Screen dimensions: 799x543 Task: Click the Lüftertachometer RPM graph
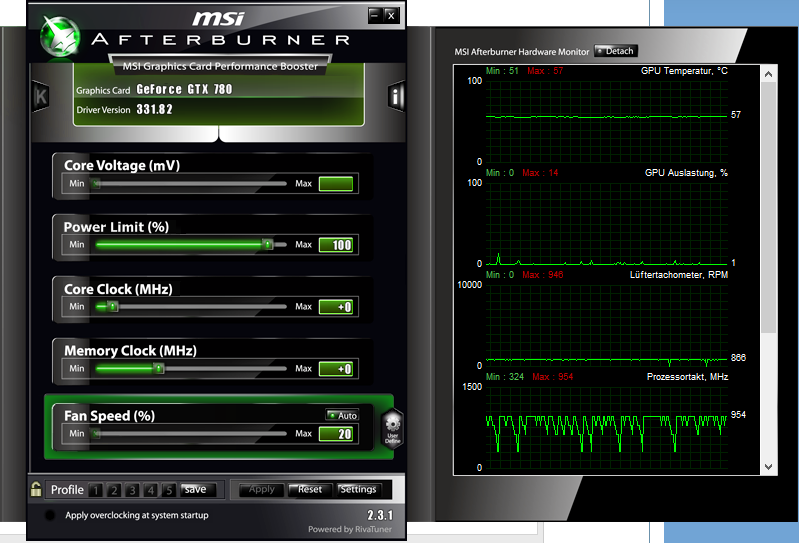(x=606, y=325)
